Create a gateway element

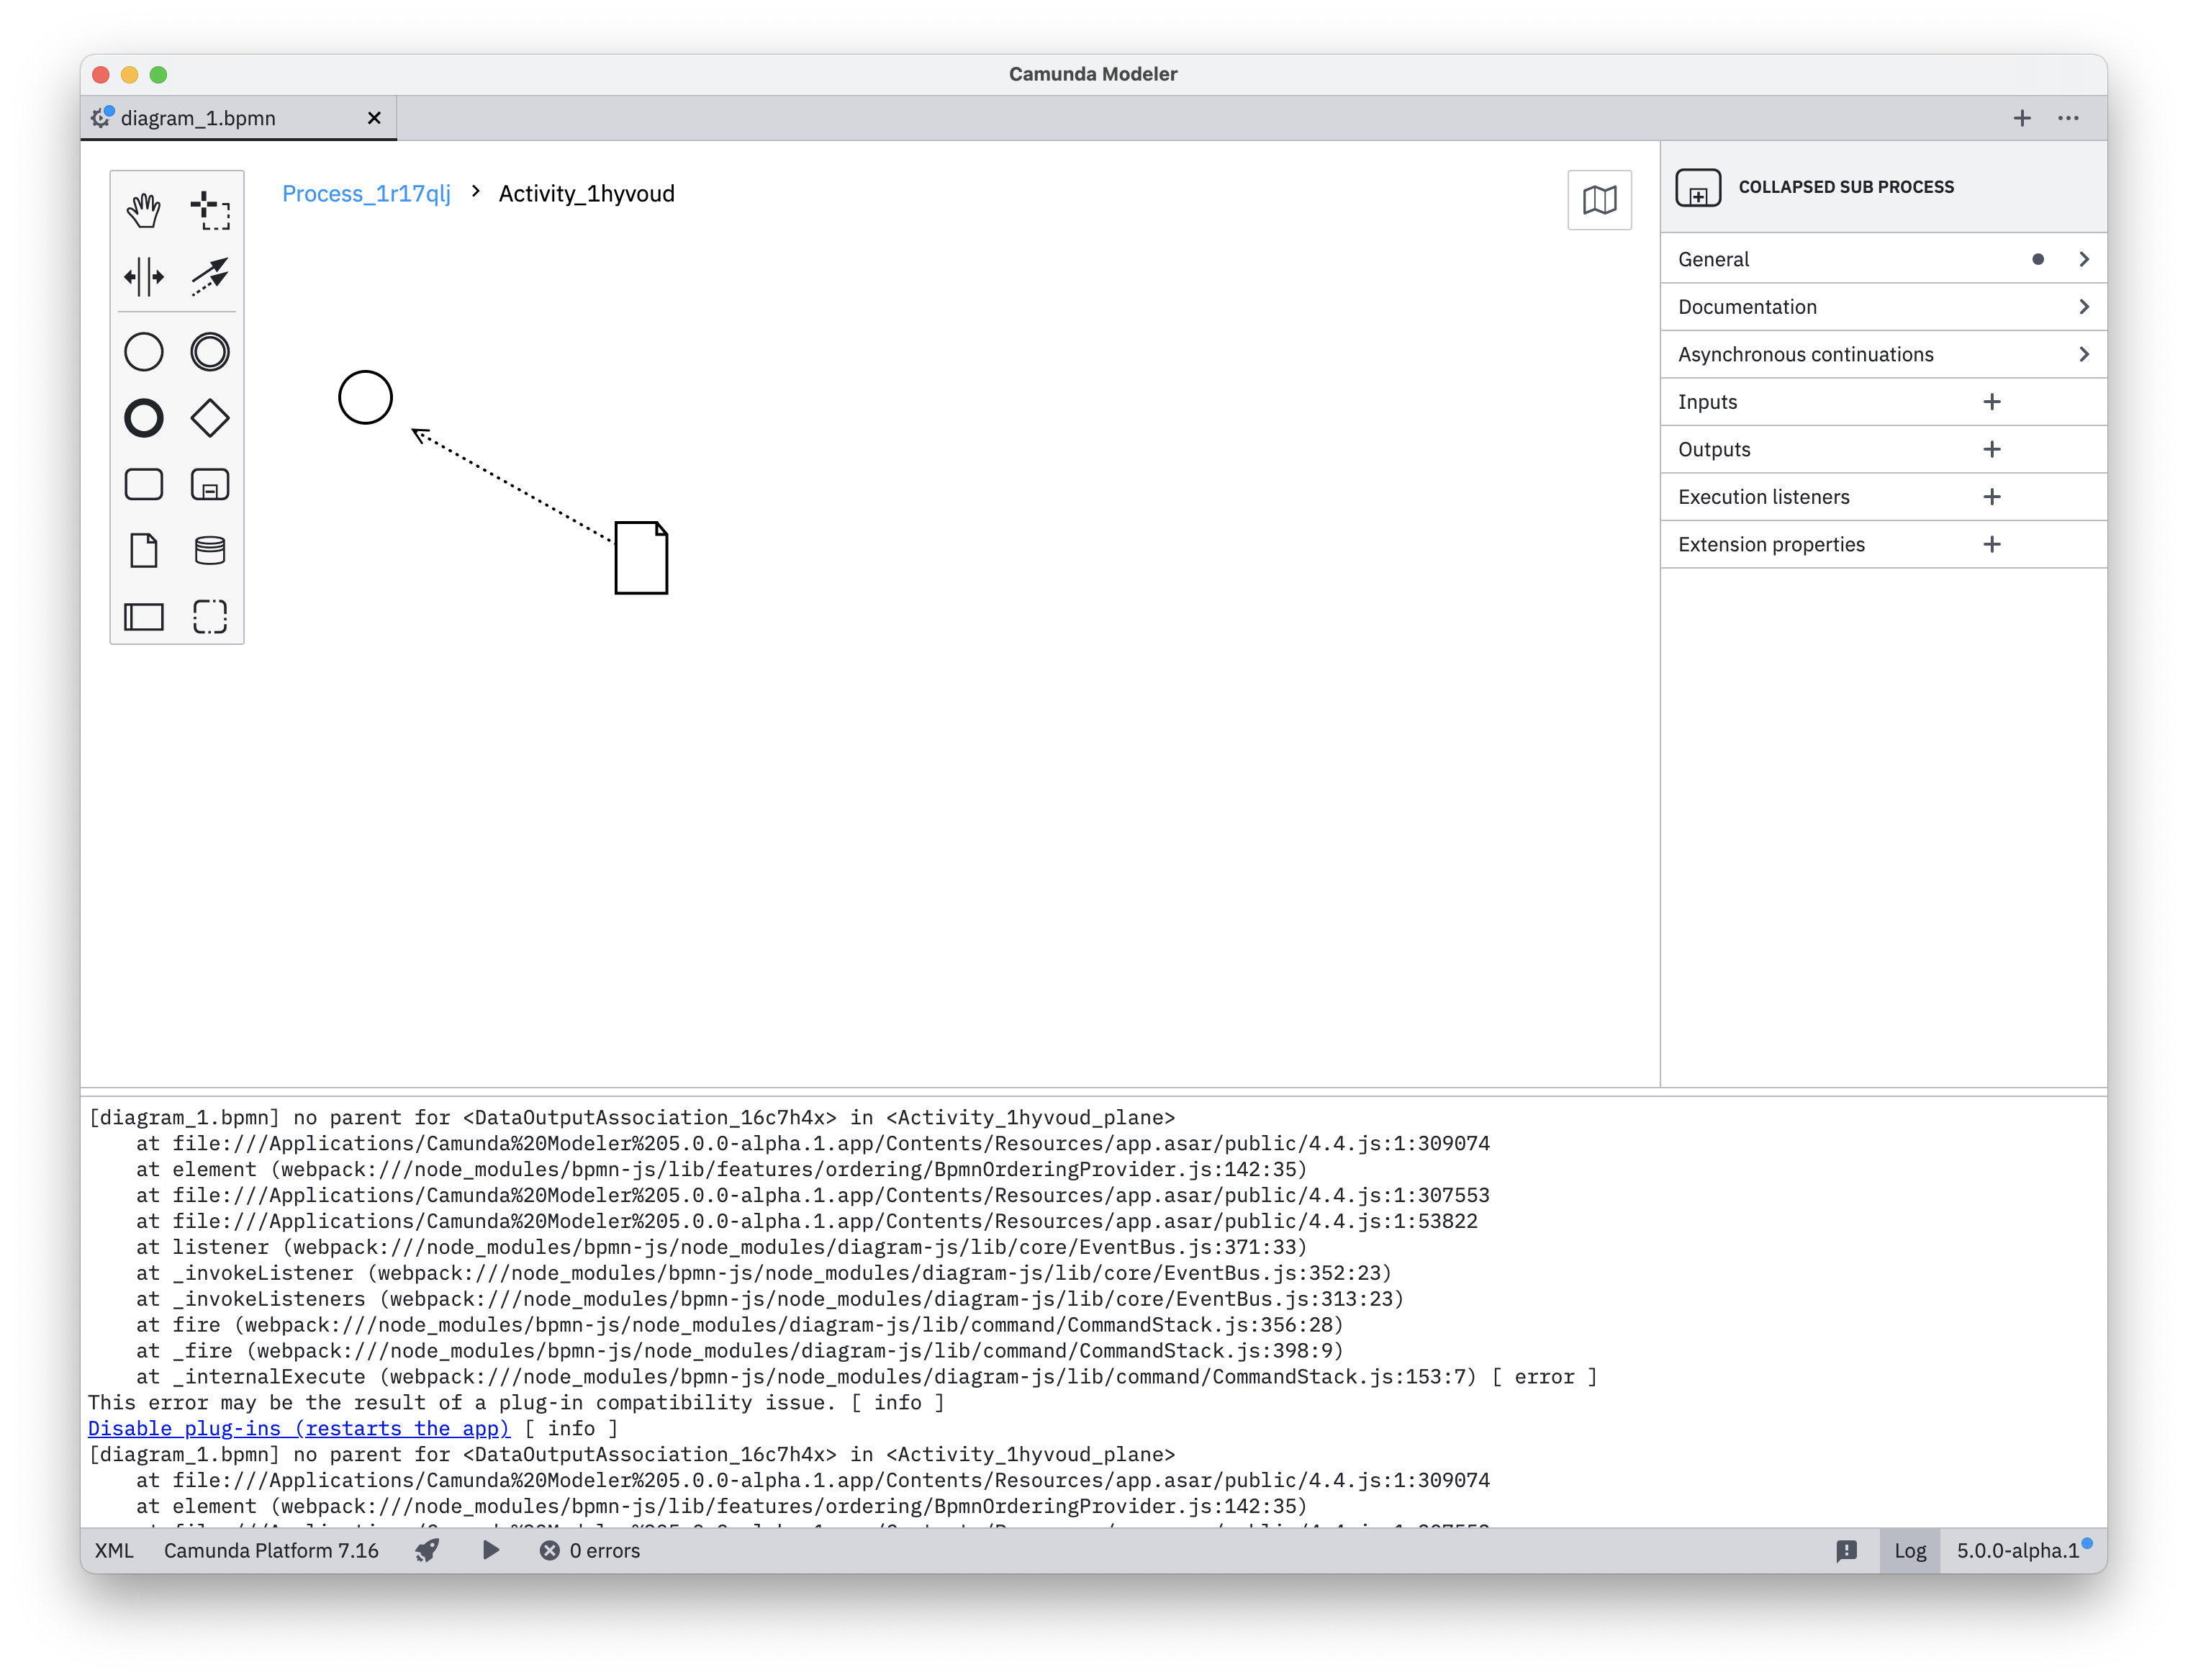coord(210,418)
